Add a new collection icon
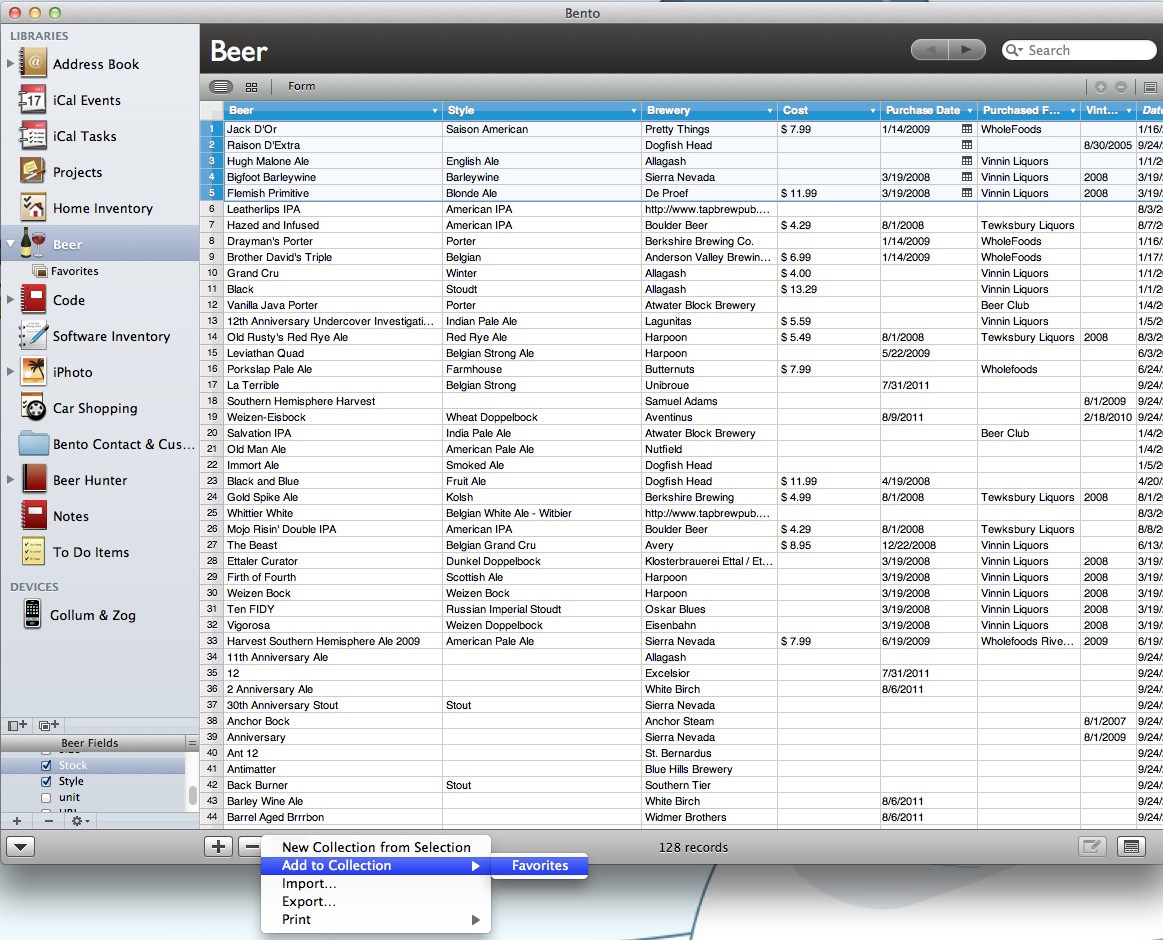Viewport: 1163px width, 940px height. click(49, 725)
